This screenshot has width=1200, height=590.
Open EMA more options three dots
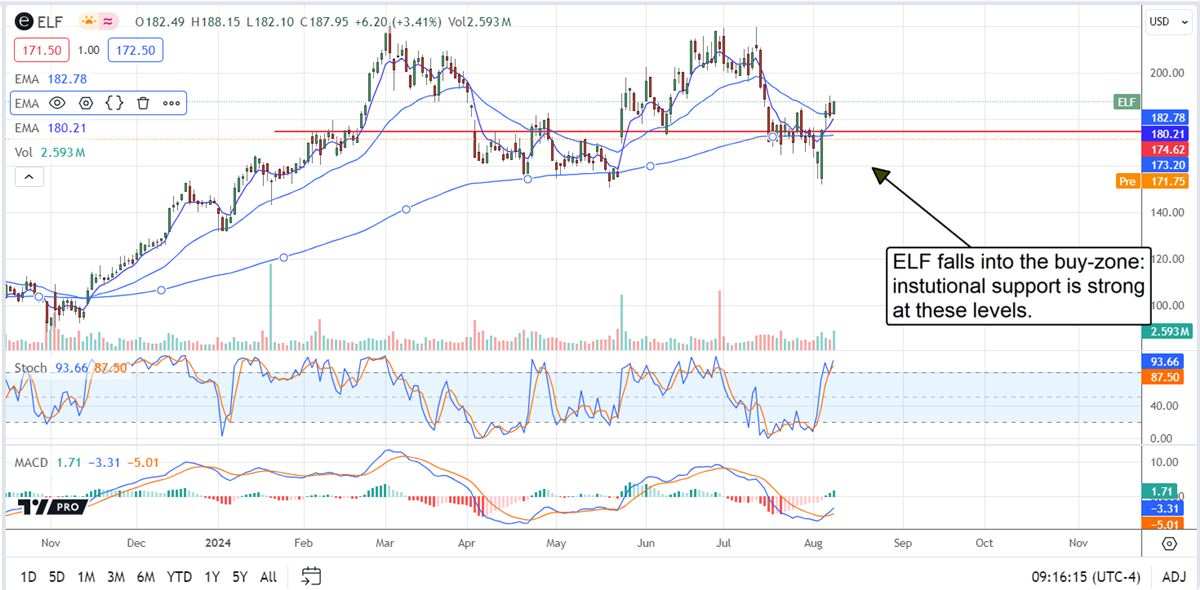point(171,102)
